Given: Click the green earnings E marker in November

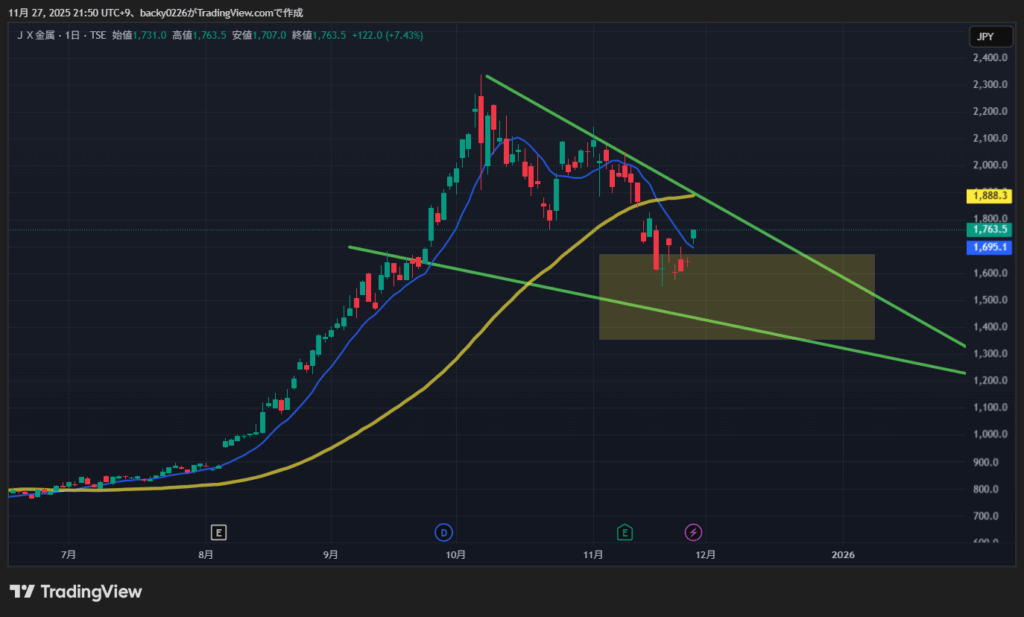Looking at the screenshot, I should click(625, 531).
